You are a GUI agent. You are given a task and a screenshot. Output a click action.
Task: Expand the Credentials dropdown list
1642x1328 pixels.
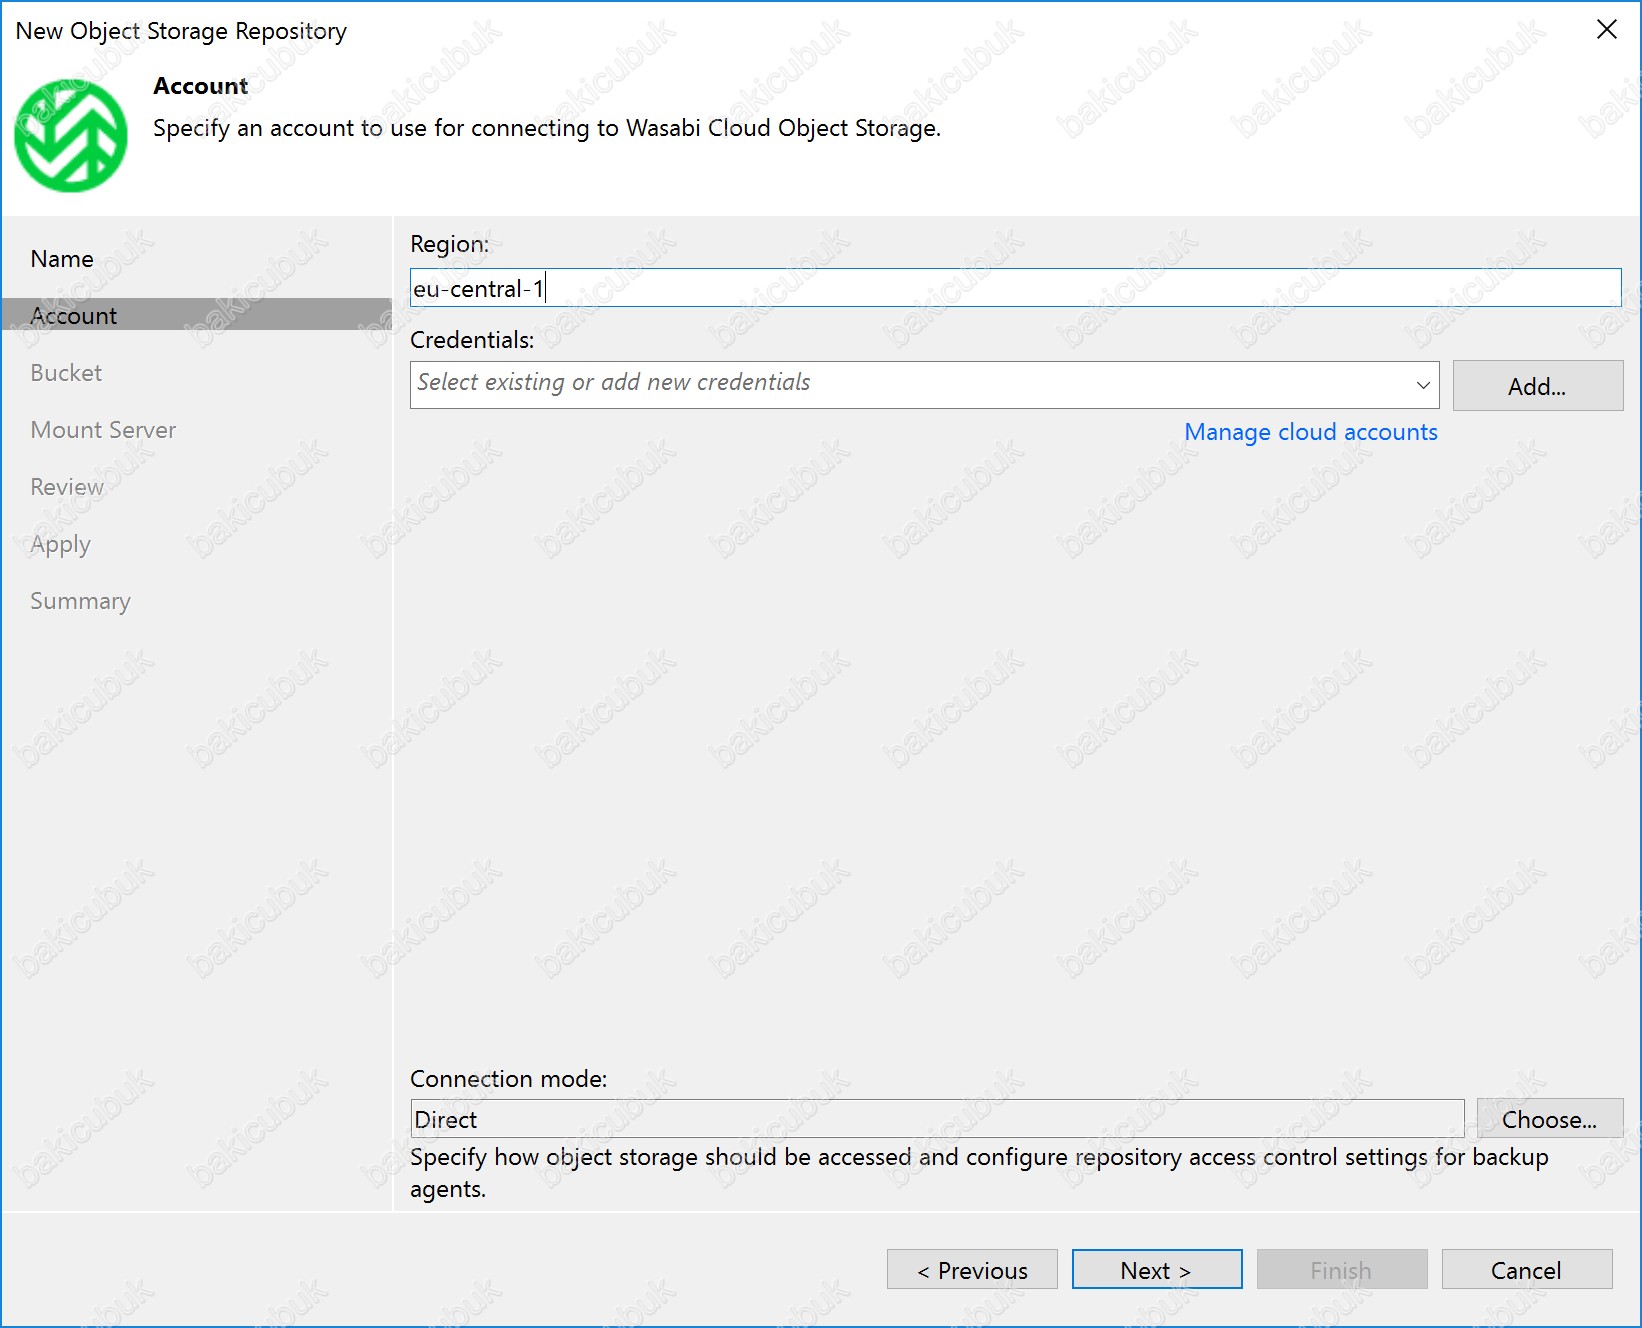[1422, 385]
